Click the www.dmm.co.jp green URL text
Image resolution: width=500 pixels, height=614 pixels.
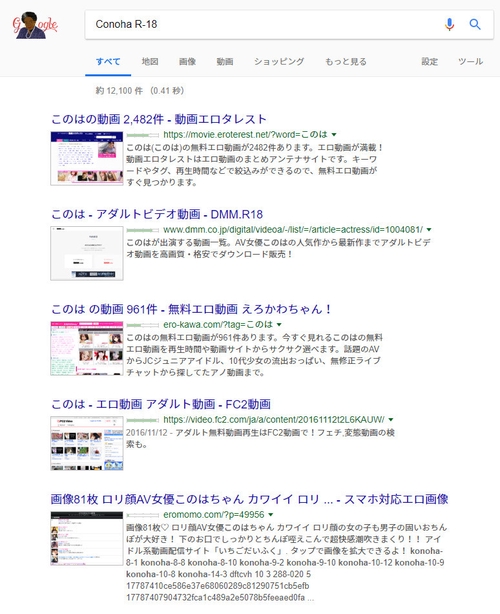(293, 230)
